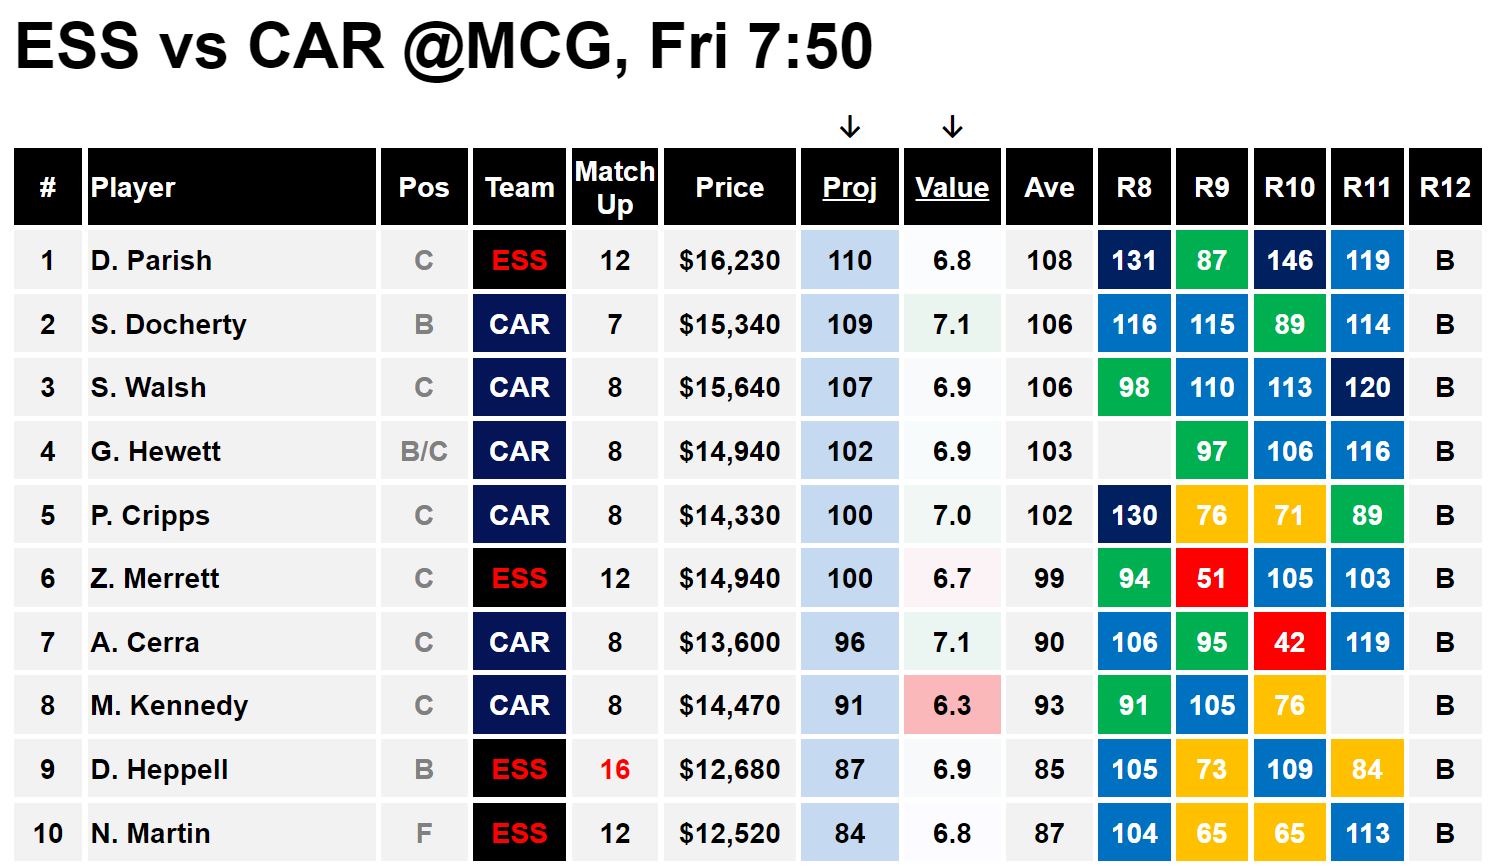Select S. Walsh's R11 score 120
This screenshot has height=866, width=1489.
coord(1367,387)
